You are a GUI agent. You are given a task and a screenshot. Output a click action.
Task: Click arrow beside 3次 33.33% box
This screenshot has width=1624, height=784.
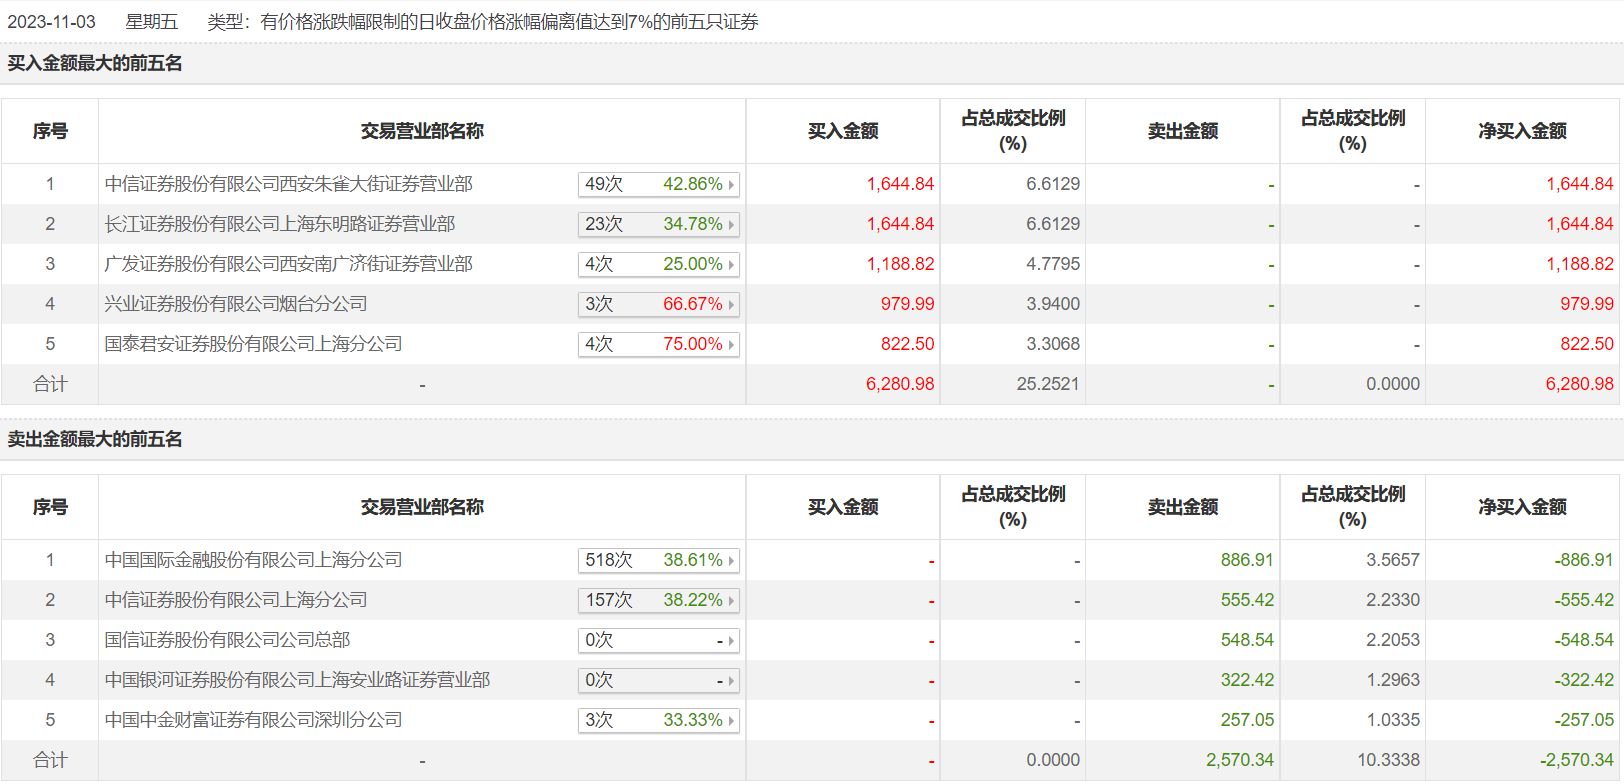click(731, 721)
